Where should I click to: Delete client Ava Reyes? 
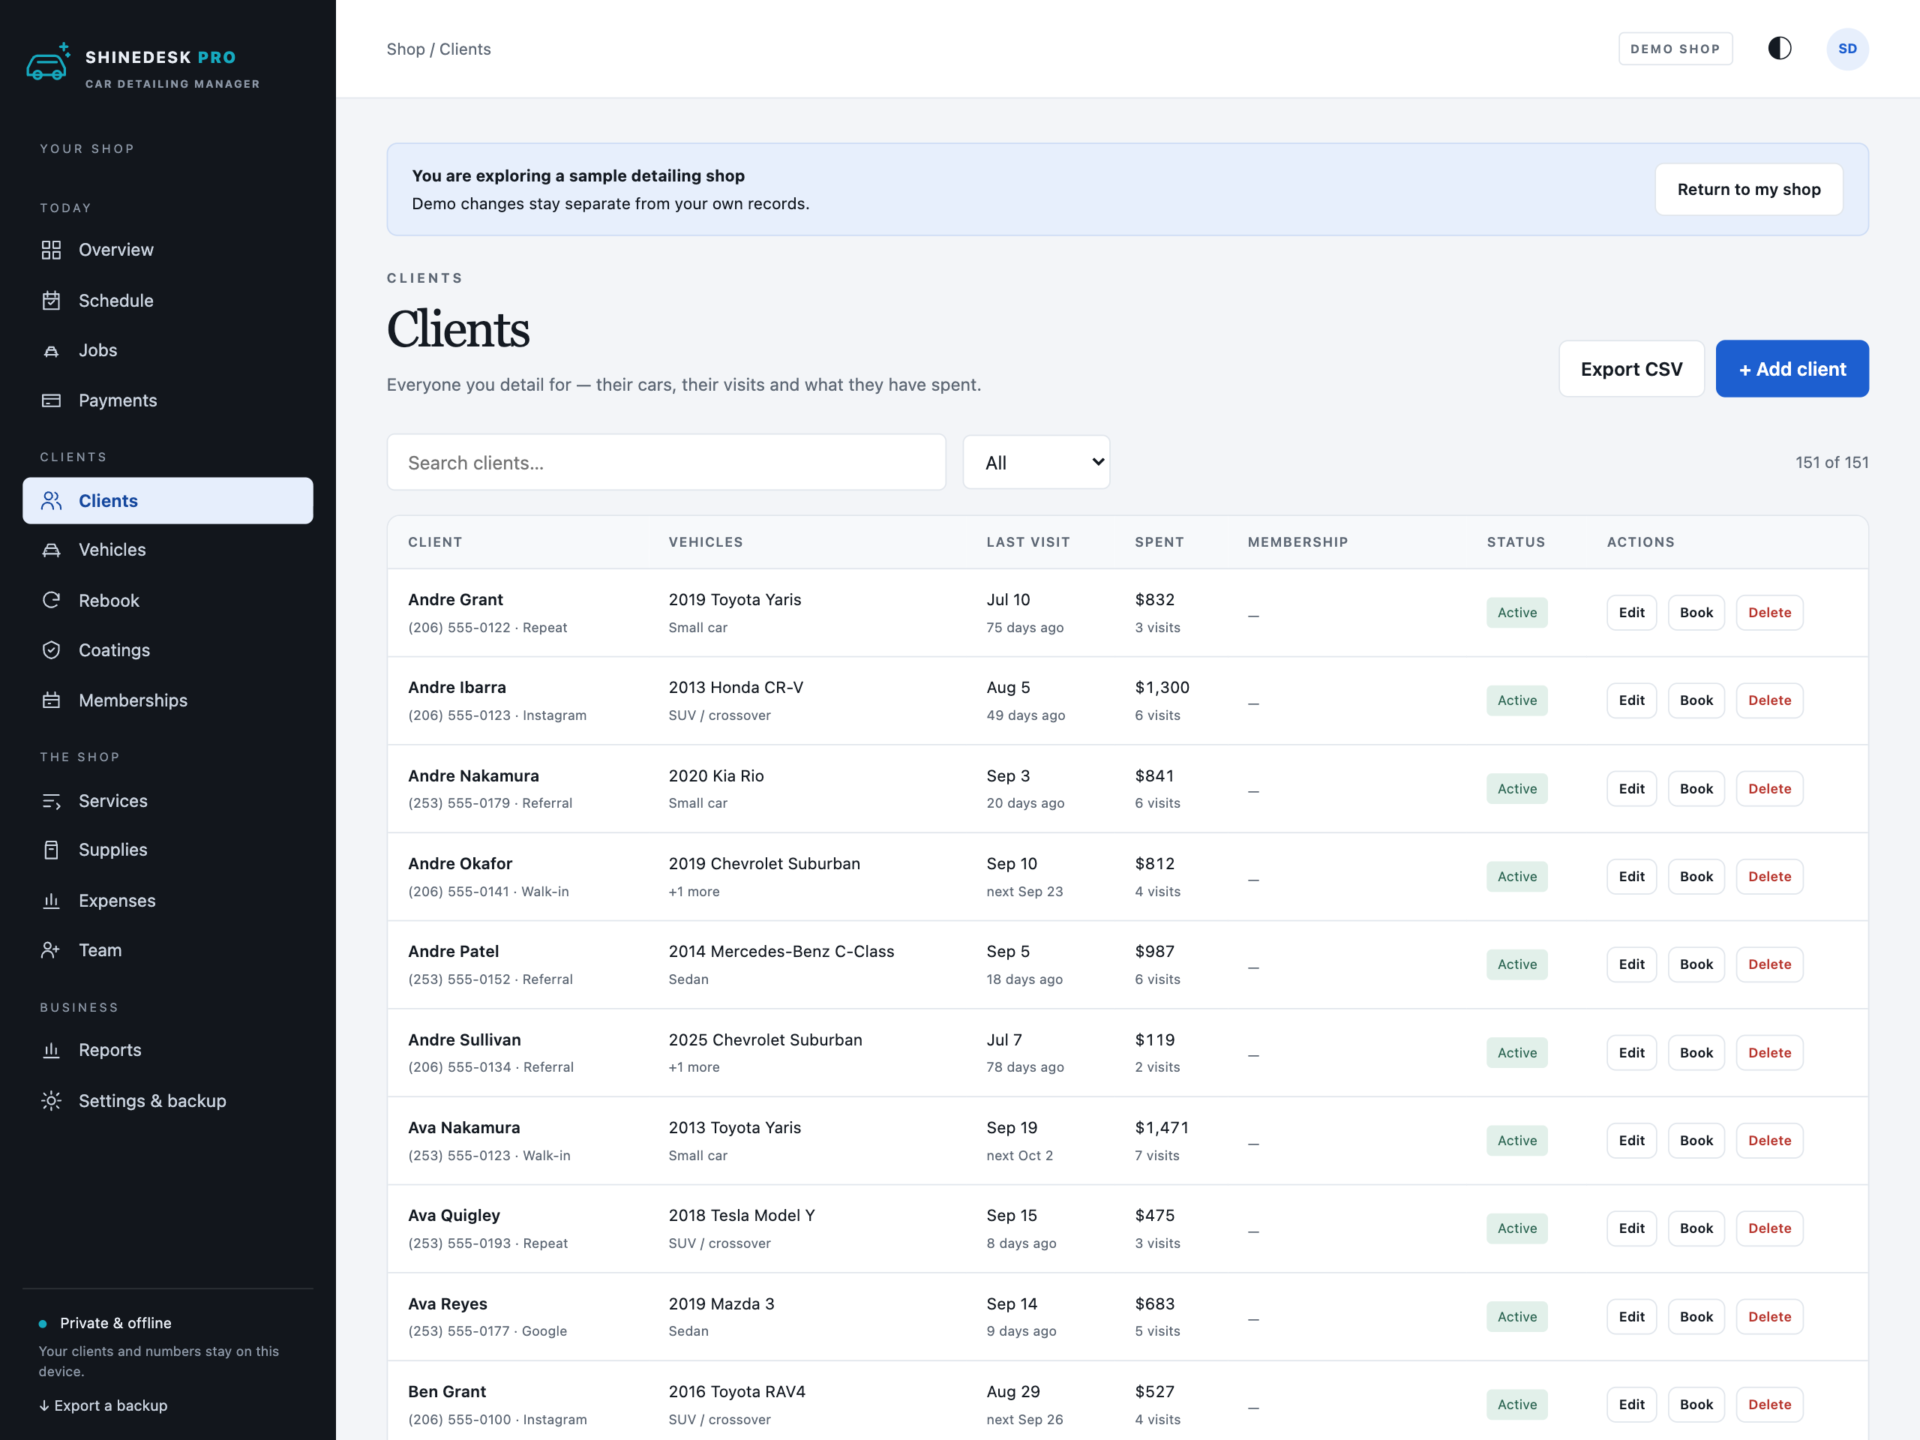click(1769, 1317)
